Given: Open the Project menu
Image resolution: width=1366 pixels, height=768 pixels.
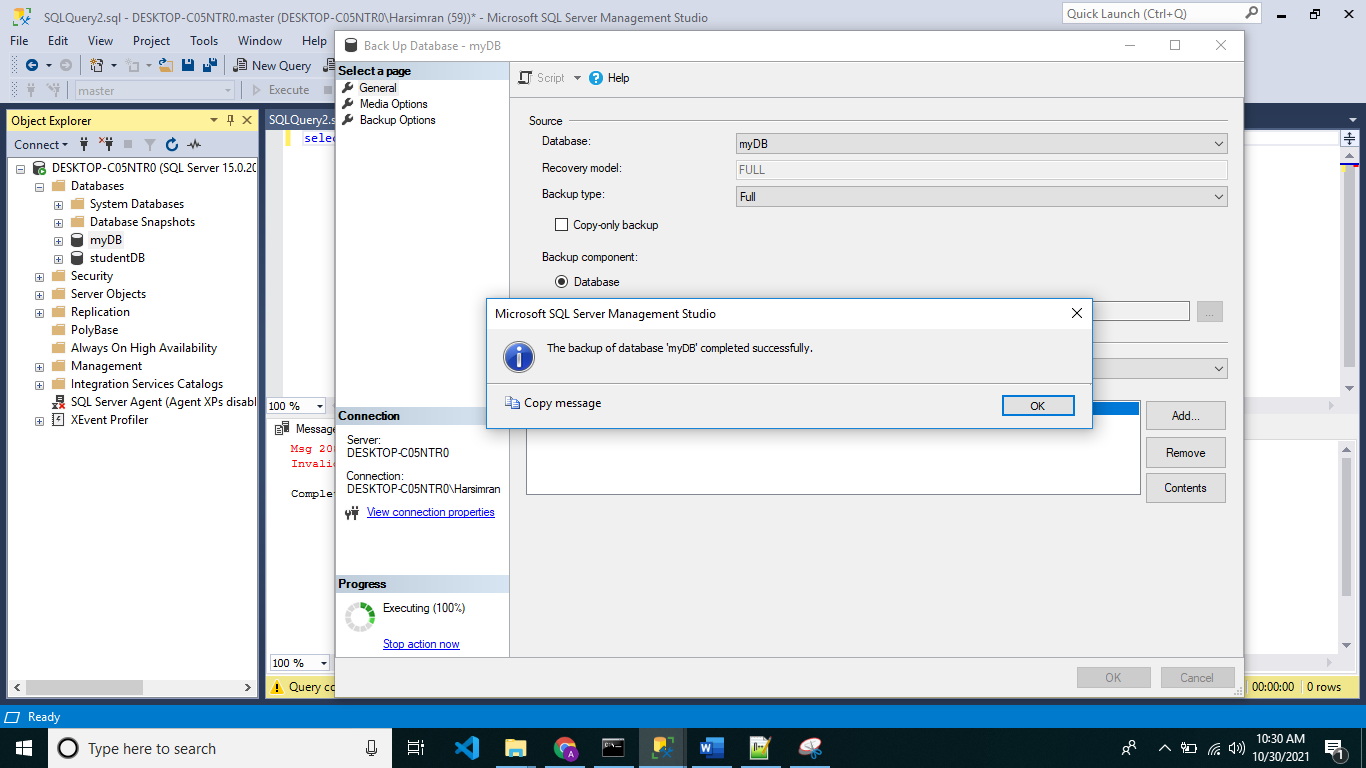Looking at the screenshot, I should tap(151, 41).
